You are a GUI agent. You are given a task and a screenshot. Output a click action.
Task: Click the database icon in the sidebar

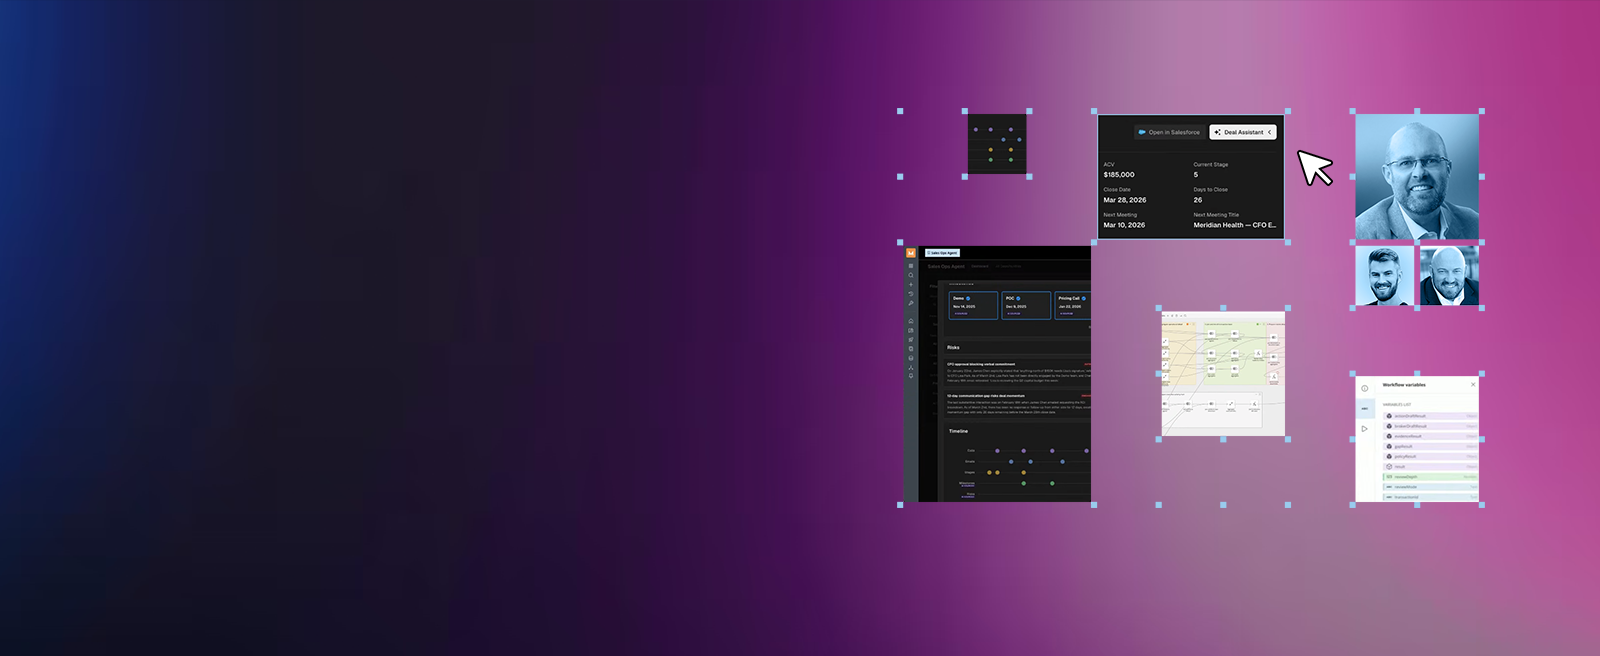click(x=911, y=358)
